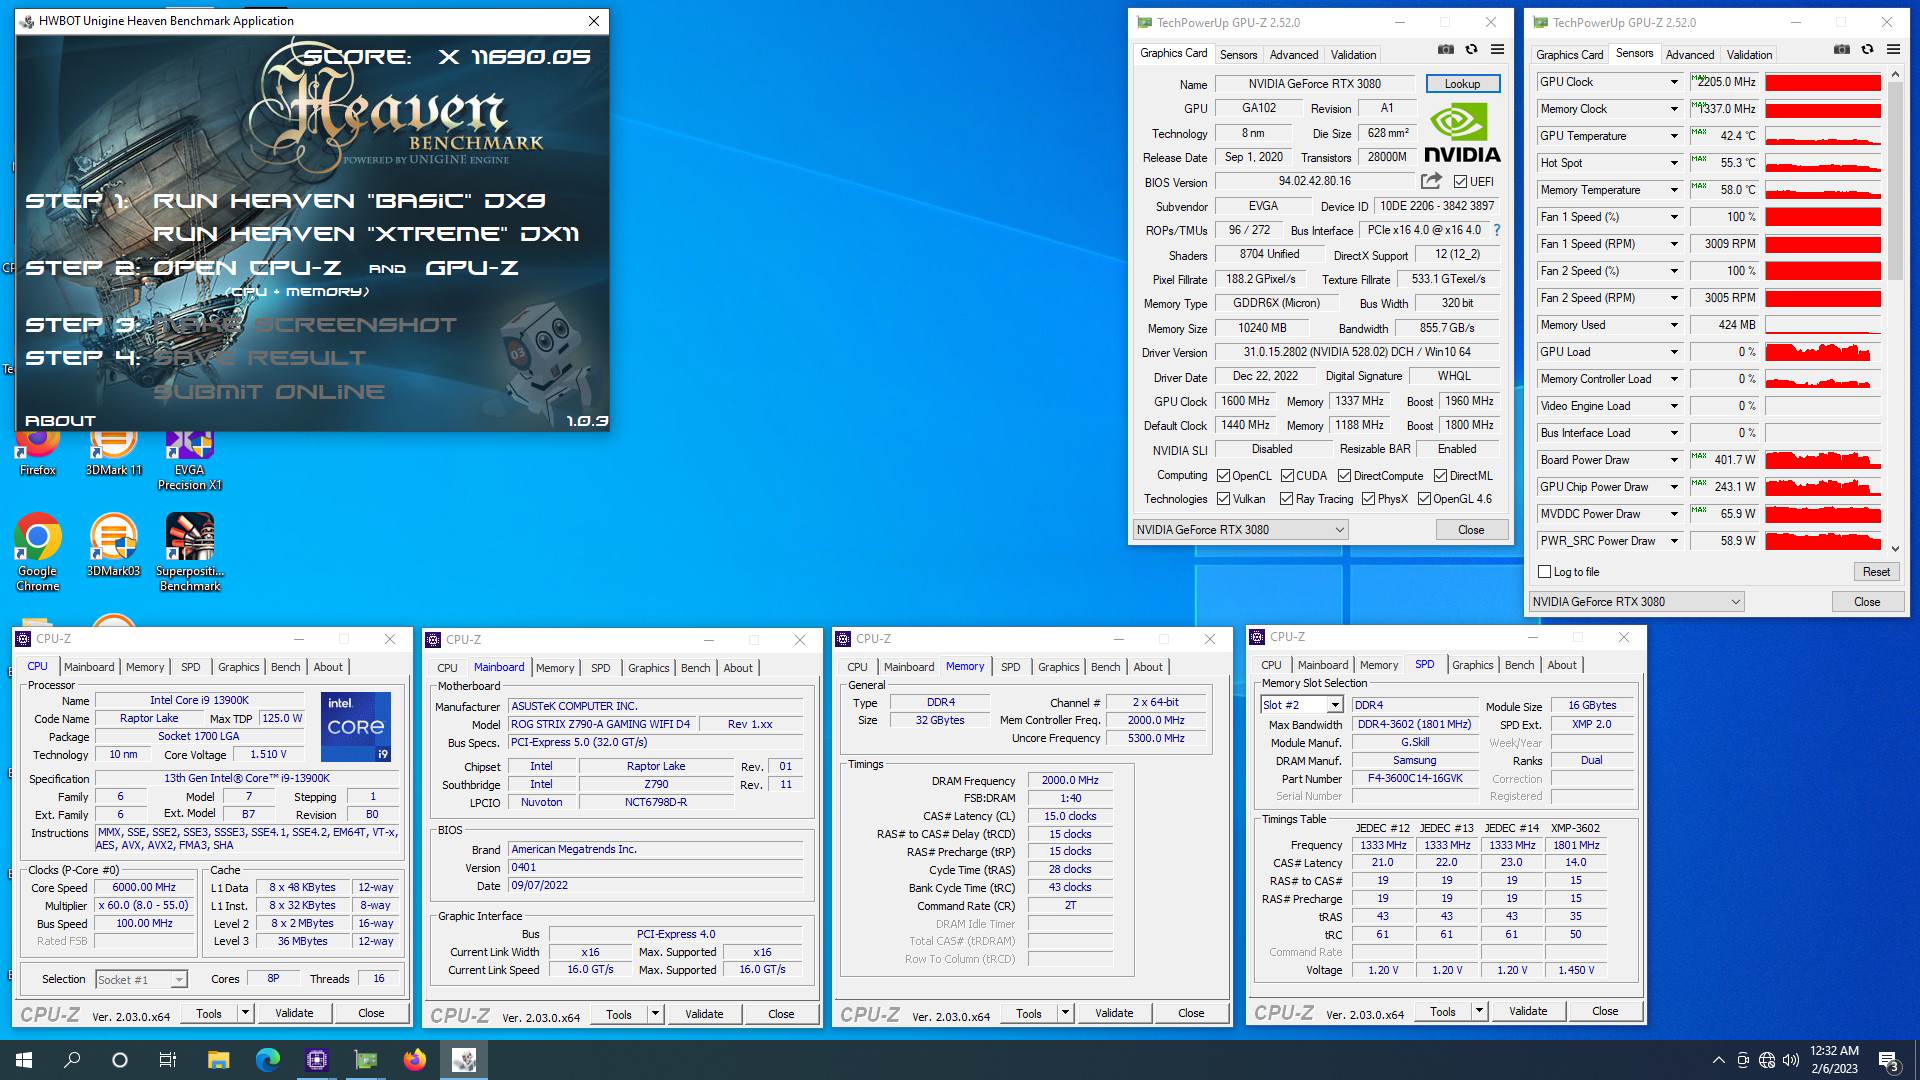
Task: Expand the GPU Temperature sensor dropdown
Action: tap(1673, 136)
